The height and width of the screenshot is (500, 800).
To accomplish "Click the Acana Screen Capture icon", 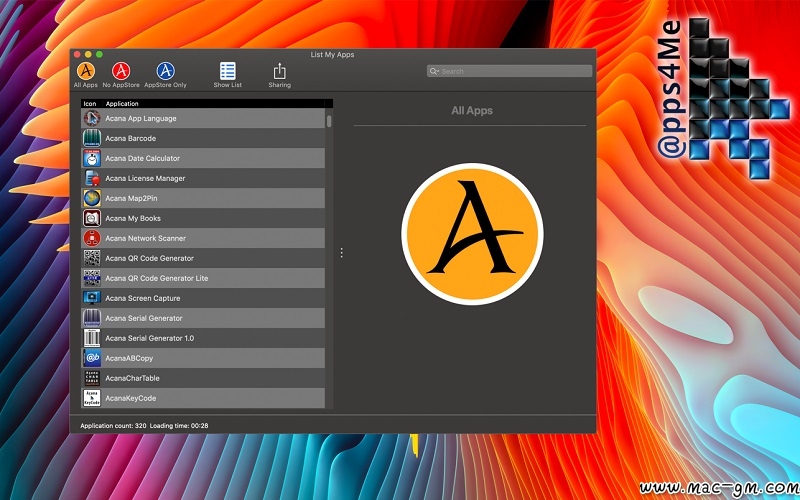I will coord(92,298).
